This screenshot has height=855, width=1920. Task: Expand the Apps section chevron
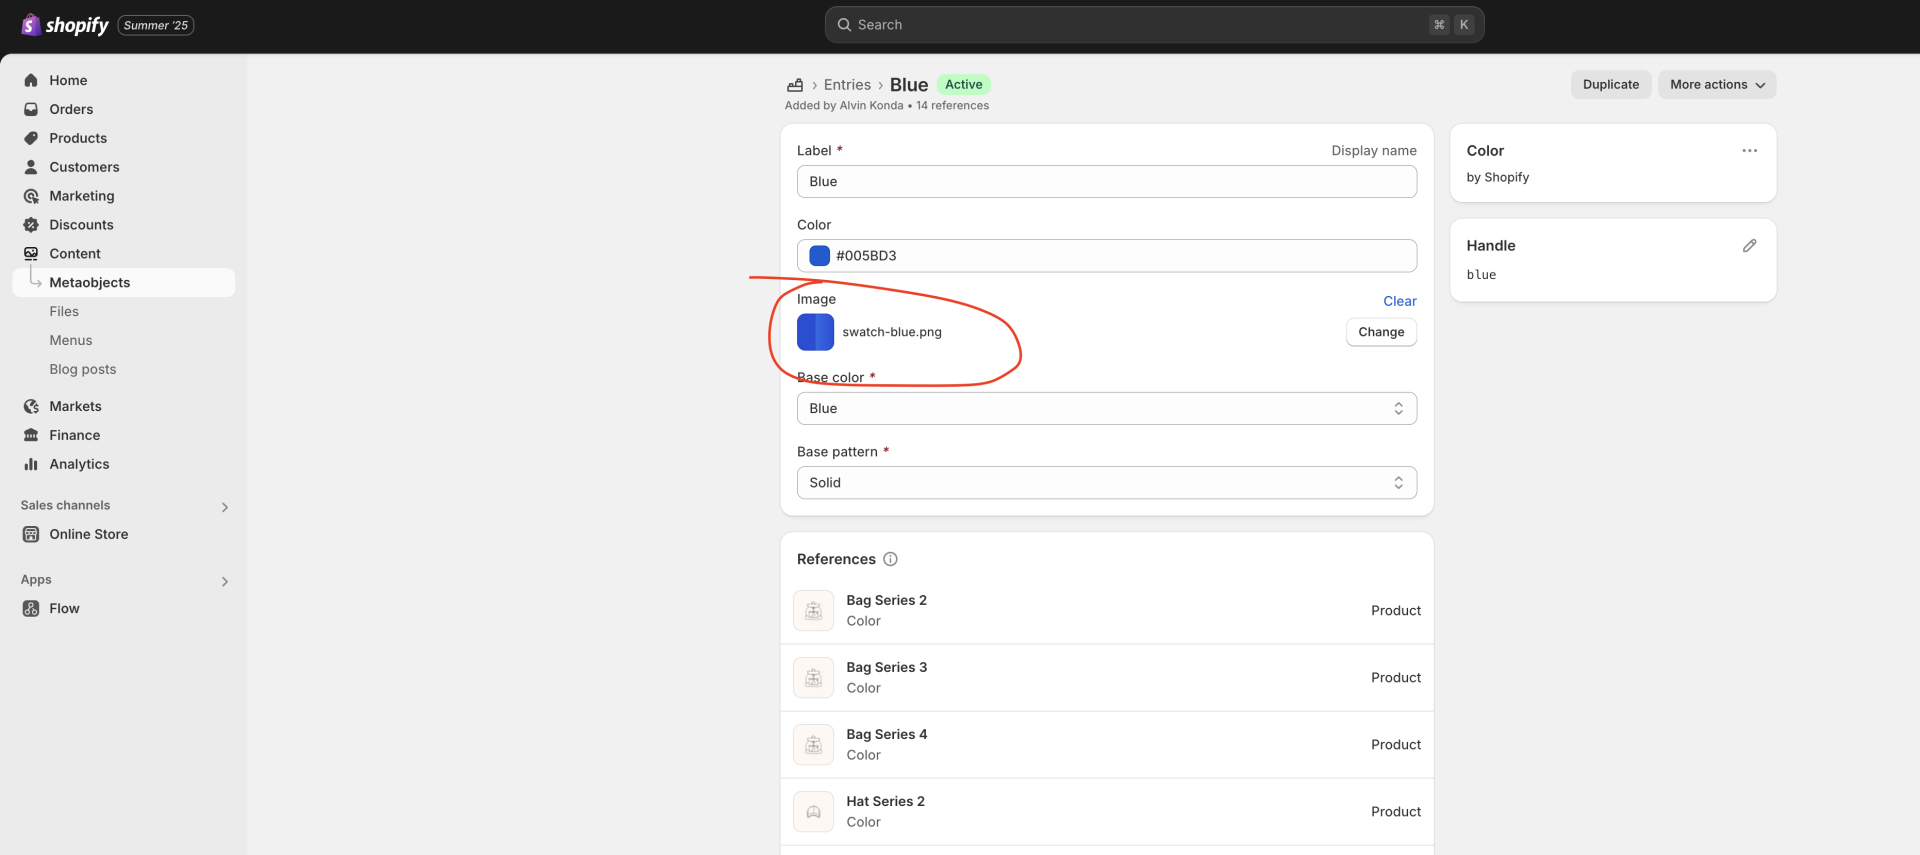[224, 581]
